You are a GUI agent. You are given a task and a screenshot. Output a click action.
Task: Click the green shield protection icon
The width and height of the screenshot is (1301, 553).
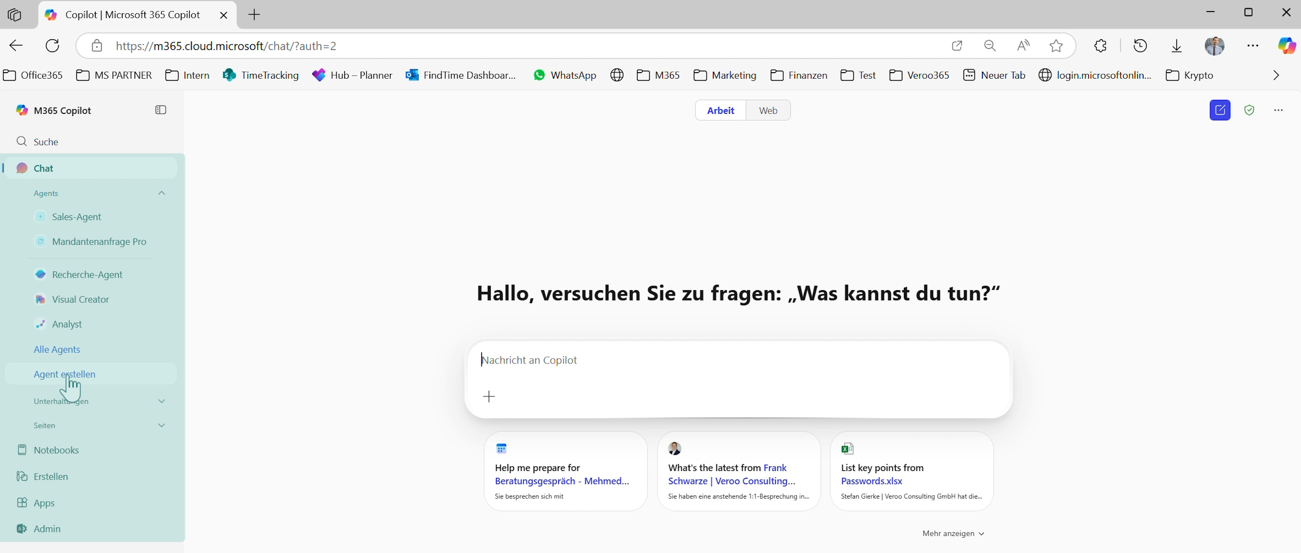(1249, 110)
